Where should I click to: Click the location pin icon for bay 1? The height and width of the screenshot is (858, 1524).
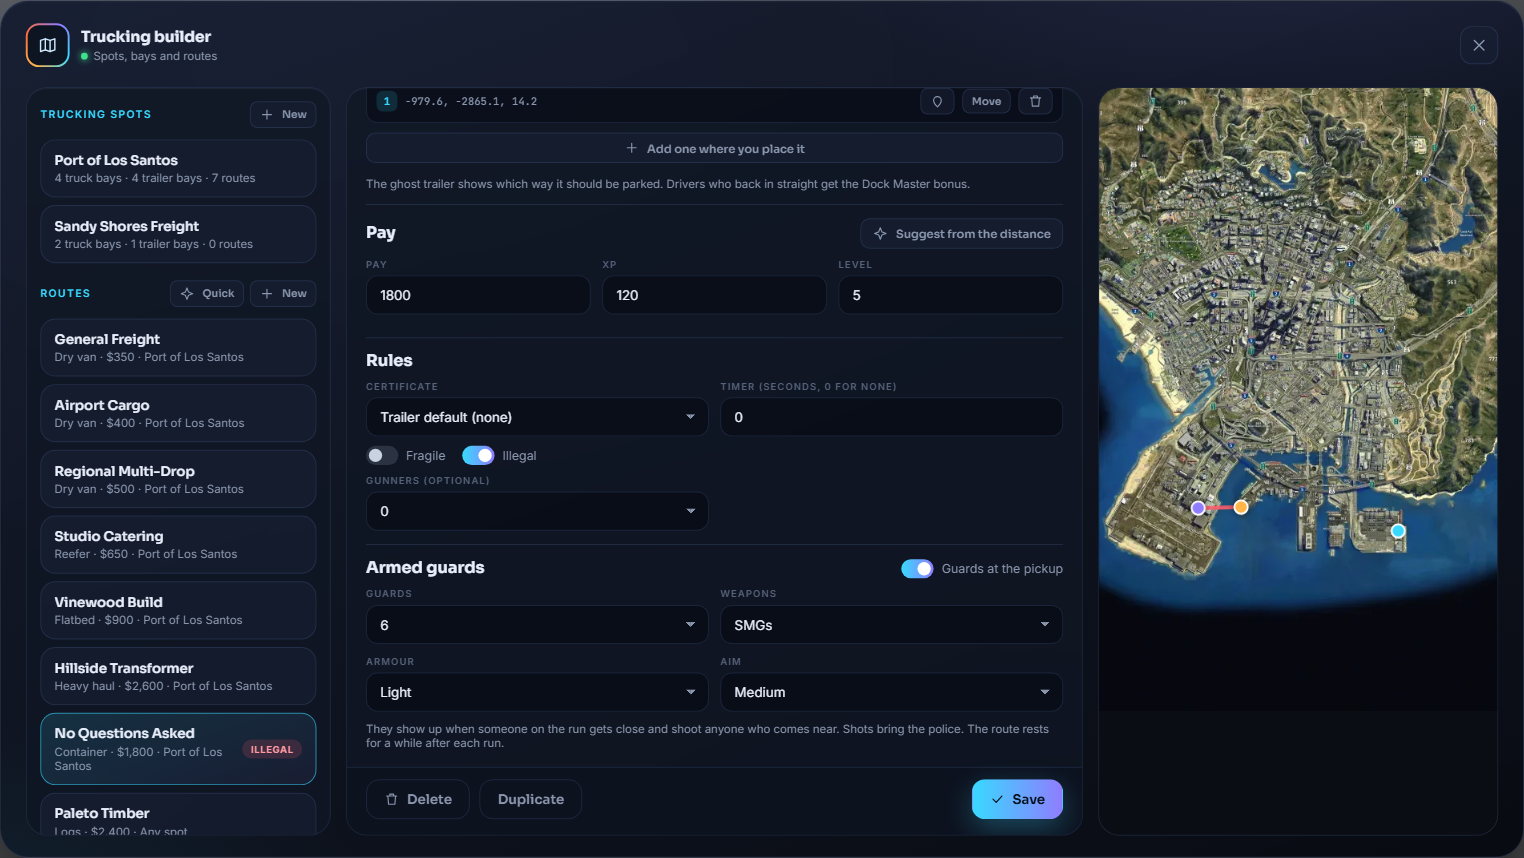tap(937, 101)
